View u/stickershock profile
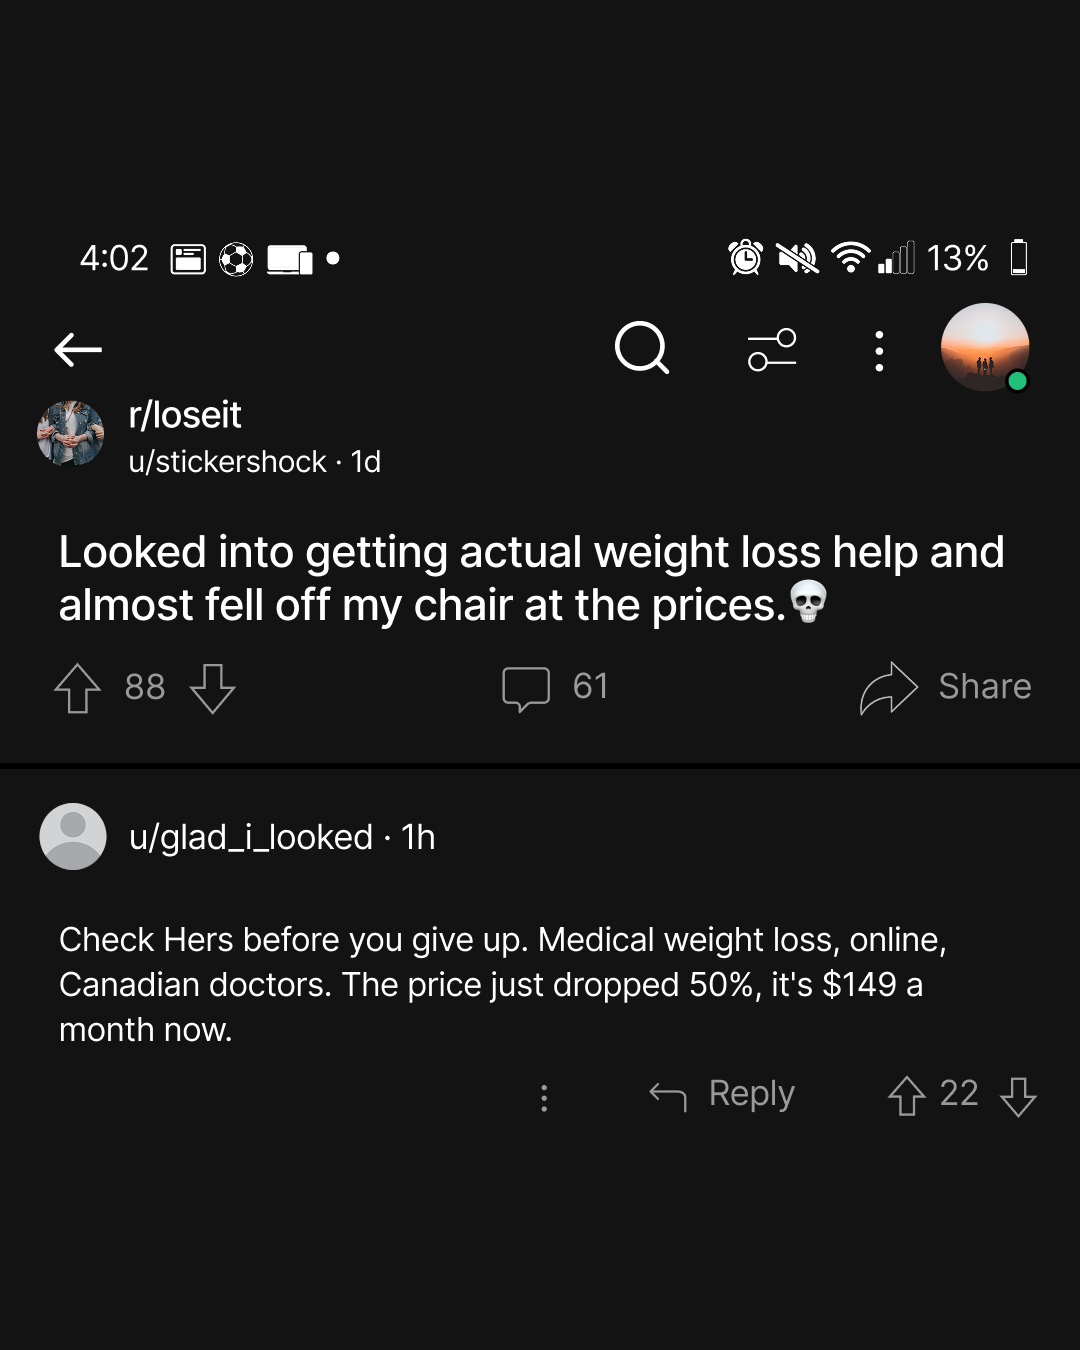This screenshot has height=1350, width=1080. click(x=228, y=462)
